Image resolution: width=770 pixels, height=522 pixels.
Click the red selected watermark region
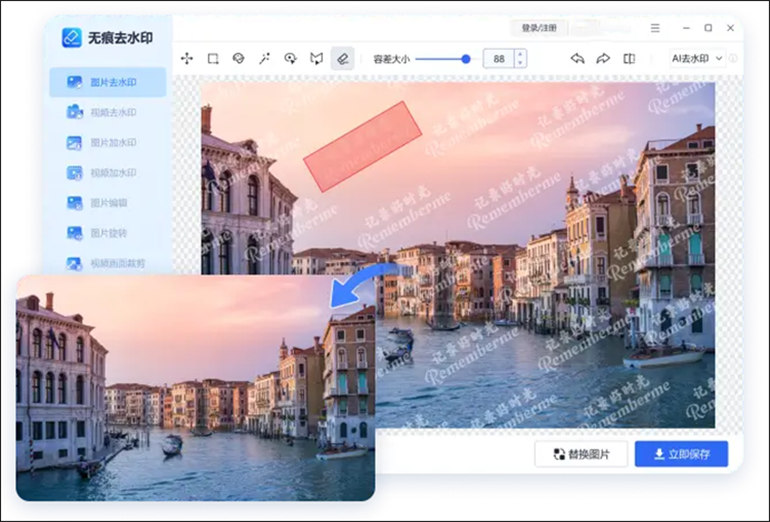362,147
